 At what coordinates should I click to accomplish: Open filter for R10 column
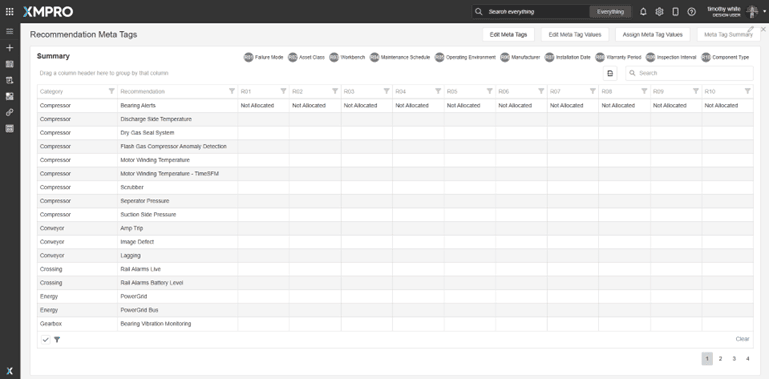click(x=747, y=91)
